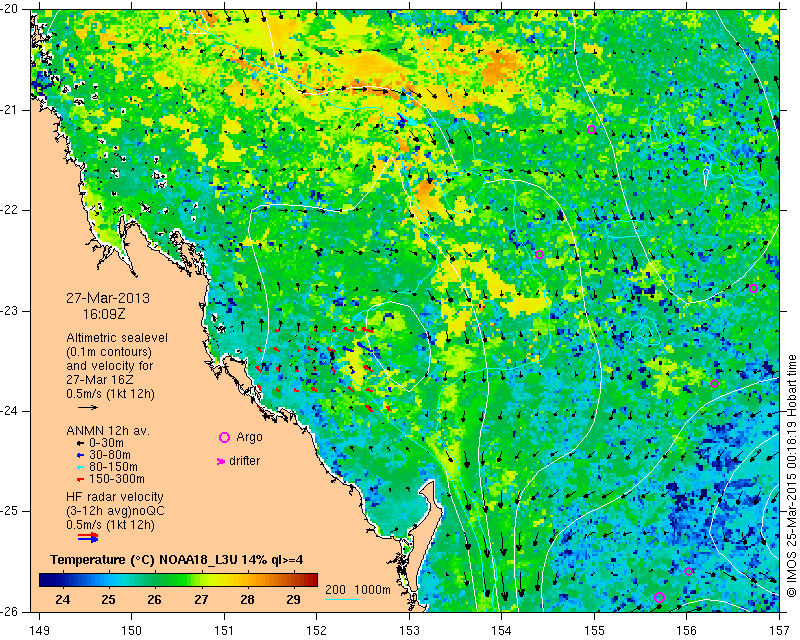Click the latitude axis label '-26'
The image size is (800, 640).
pyautogui.click(x=10, y=611)
